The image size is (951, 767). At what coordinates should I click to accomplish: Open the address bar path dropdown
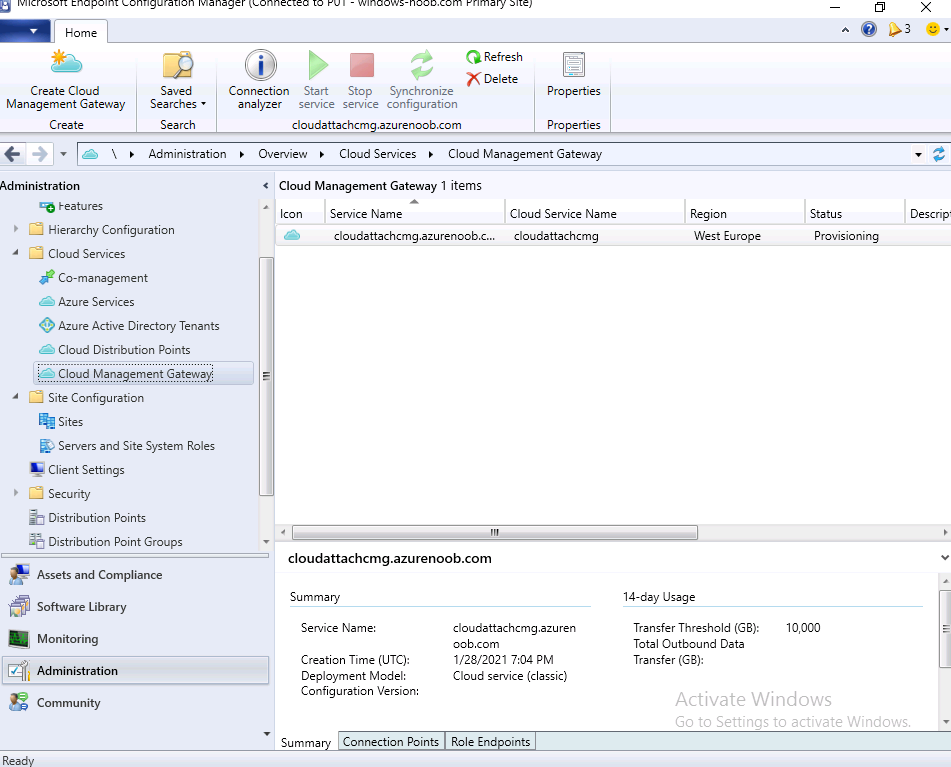[918, 154]
